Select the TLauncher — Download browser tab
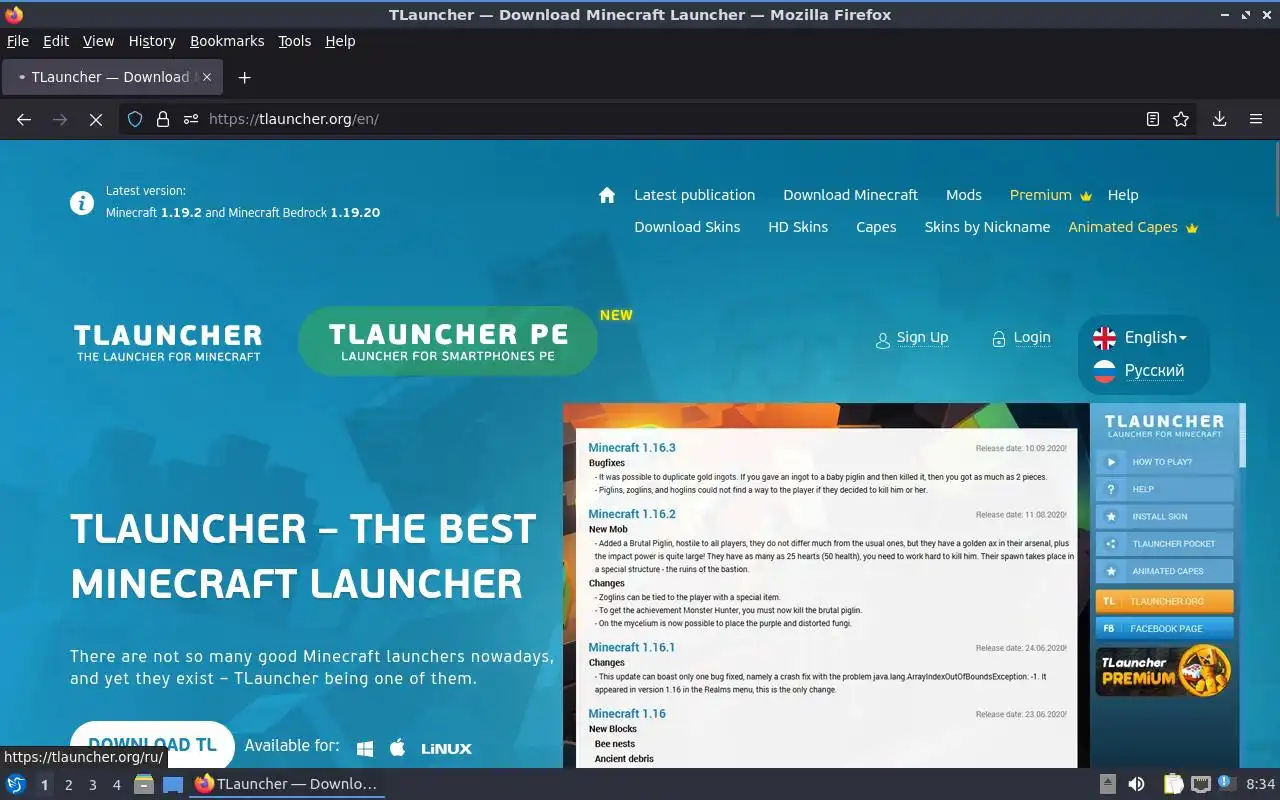Screen dimensions: 1280x800 tap(113, 77)
